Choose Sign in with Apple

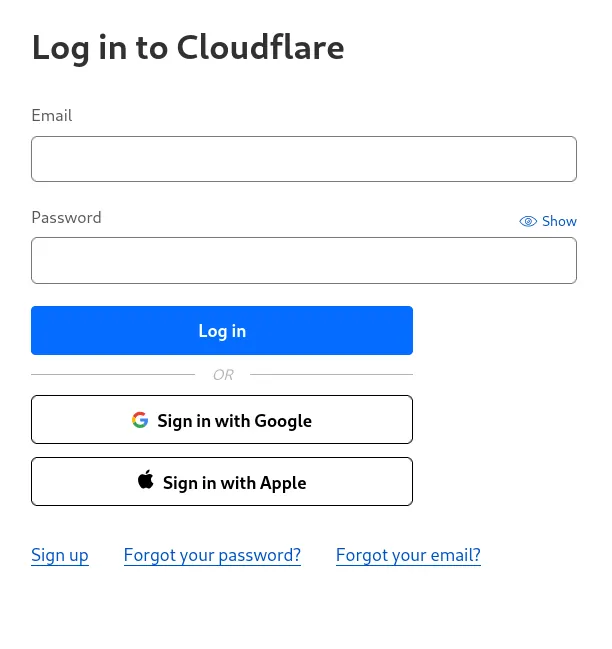coord(222,482)
